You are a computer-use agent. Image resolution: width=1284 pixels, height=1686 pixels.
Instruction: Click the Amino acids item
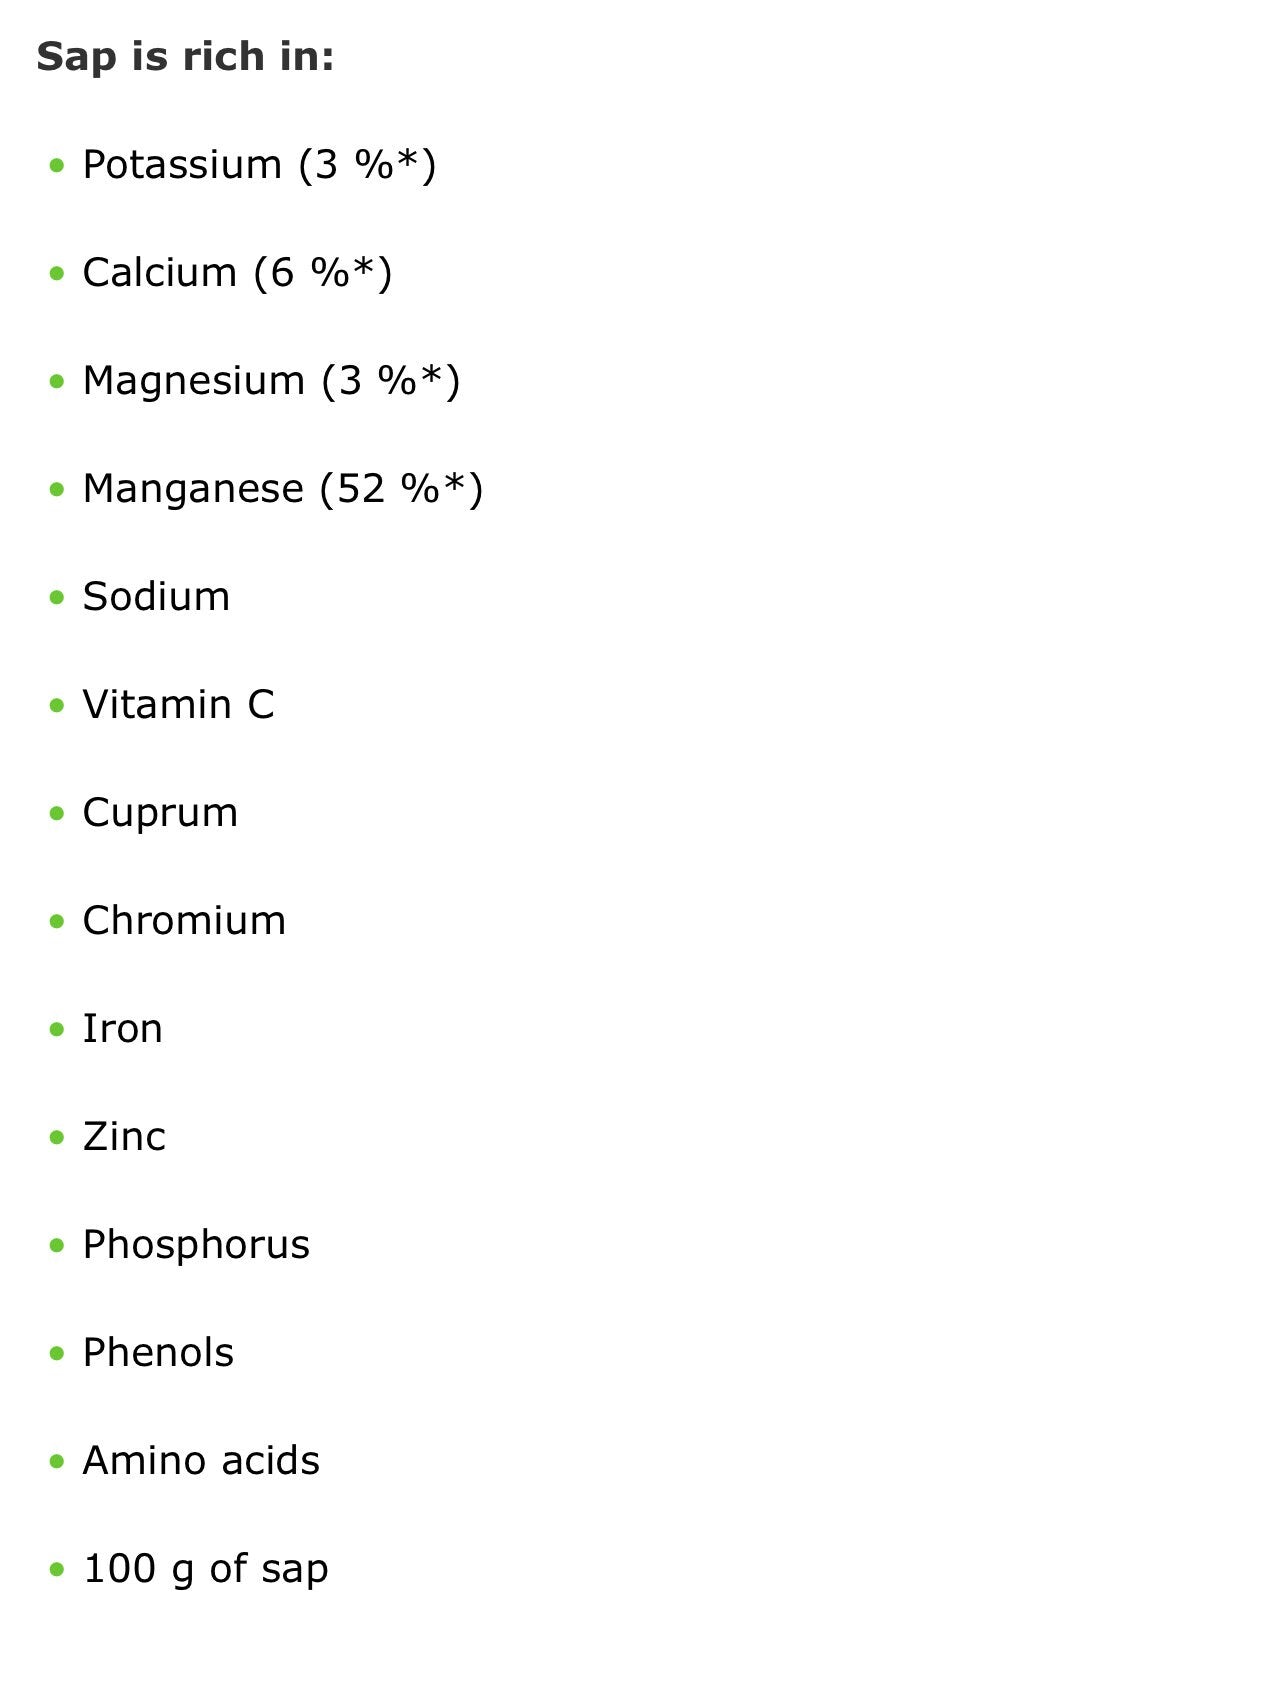[x=201, y=1461]
